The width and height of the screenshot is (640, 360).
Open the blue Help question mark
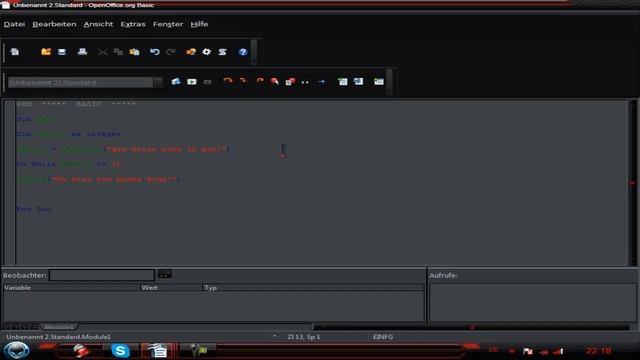[x=243, y=52]
